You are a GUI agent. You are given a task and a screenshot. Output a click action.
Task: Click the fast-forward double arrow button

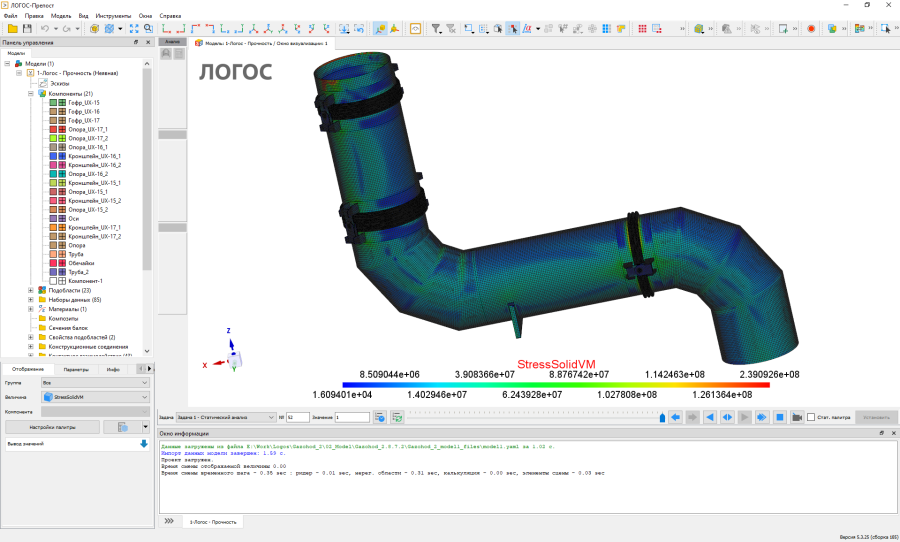762,417
